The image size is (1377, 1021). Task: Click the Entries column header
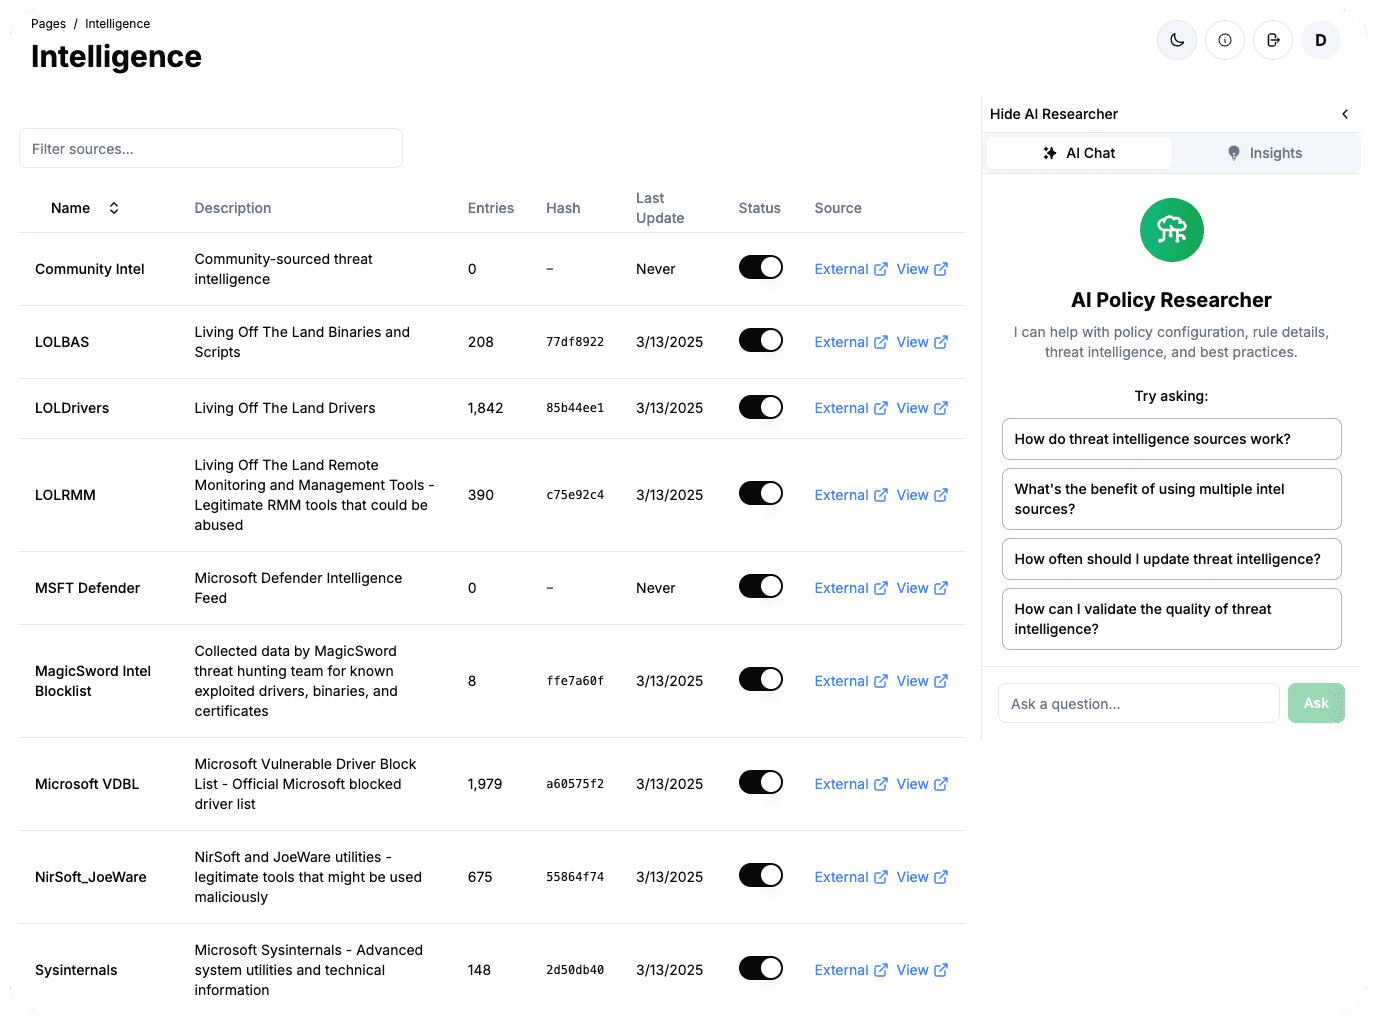491,208
